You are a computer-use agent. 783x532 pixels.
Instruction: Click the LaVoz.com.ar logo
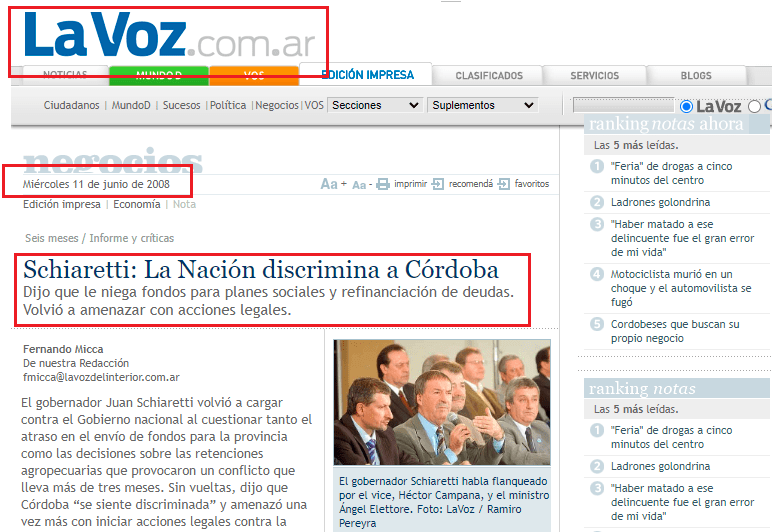[170, 35]
